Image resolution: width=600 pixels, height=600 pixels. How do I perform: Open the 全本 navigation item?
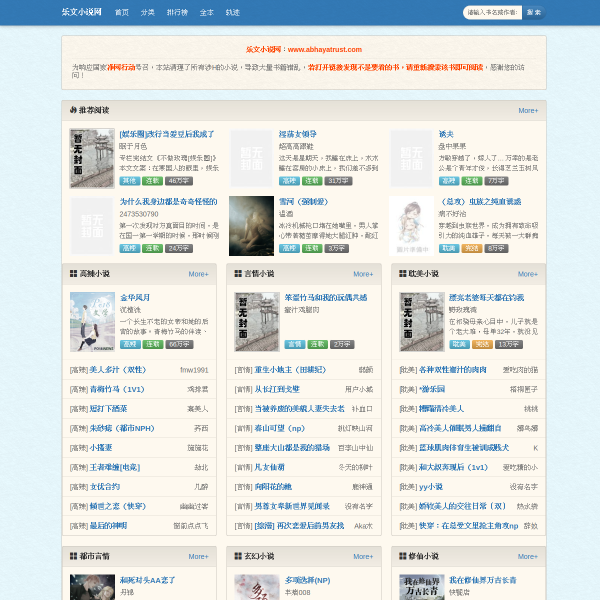[x=207, y=13]
